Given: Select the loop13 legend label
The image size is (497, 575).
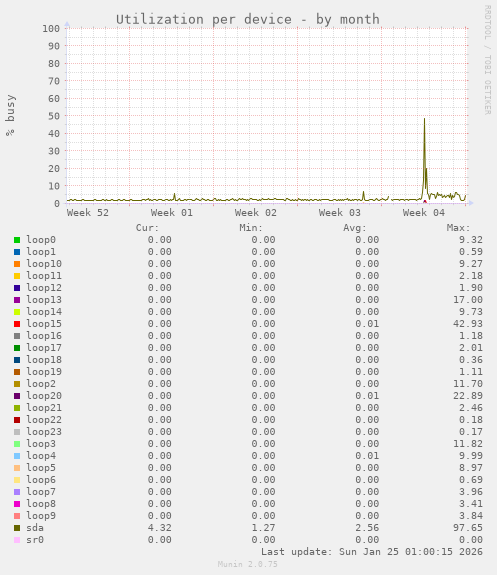Looking at the screenshot, I should 44,300.
